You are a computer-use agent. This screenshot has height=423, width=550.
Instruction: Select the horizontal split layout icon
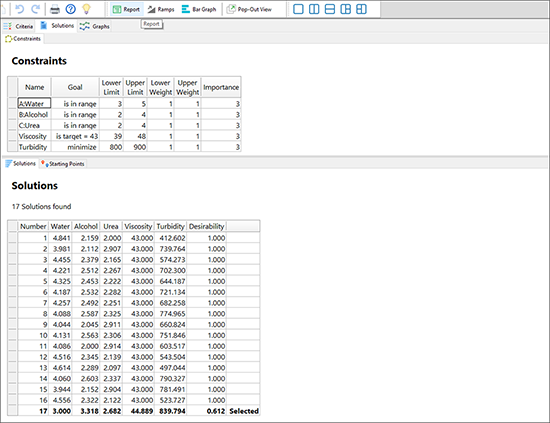pyautogui.click(x=330, y=9)
